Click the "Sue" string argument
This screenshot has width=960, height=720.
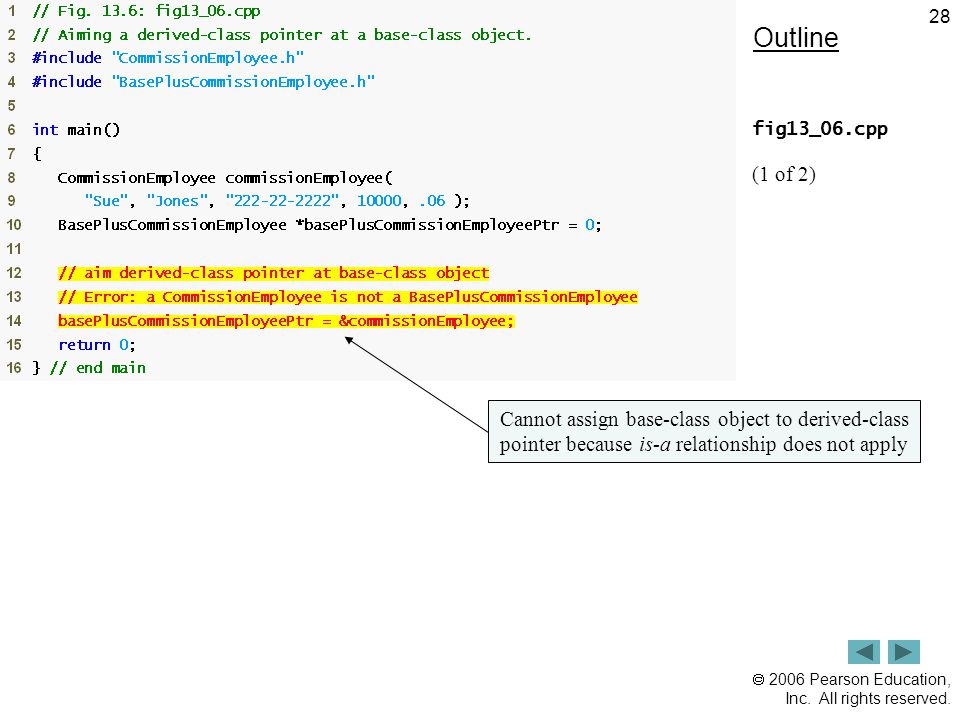[106, 201]
